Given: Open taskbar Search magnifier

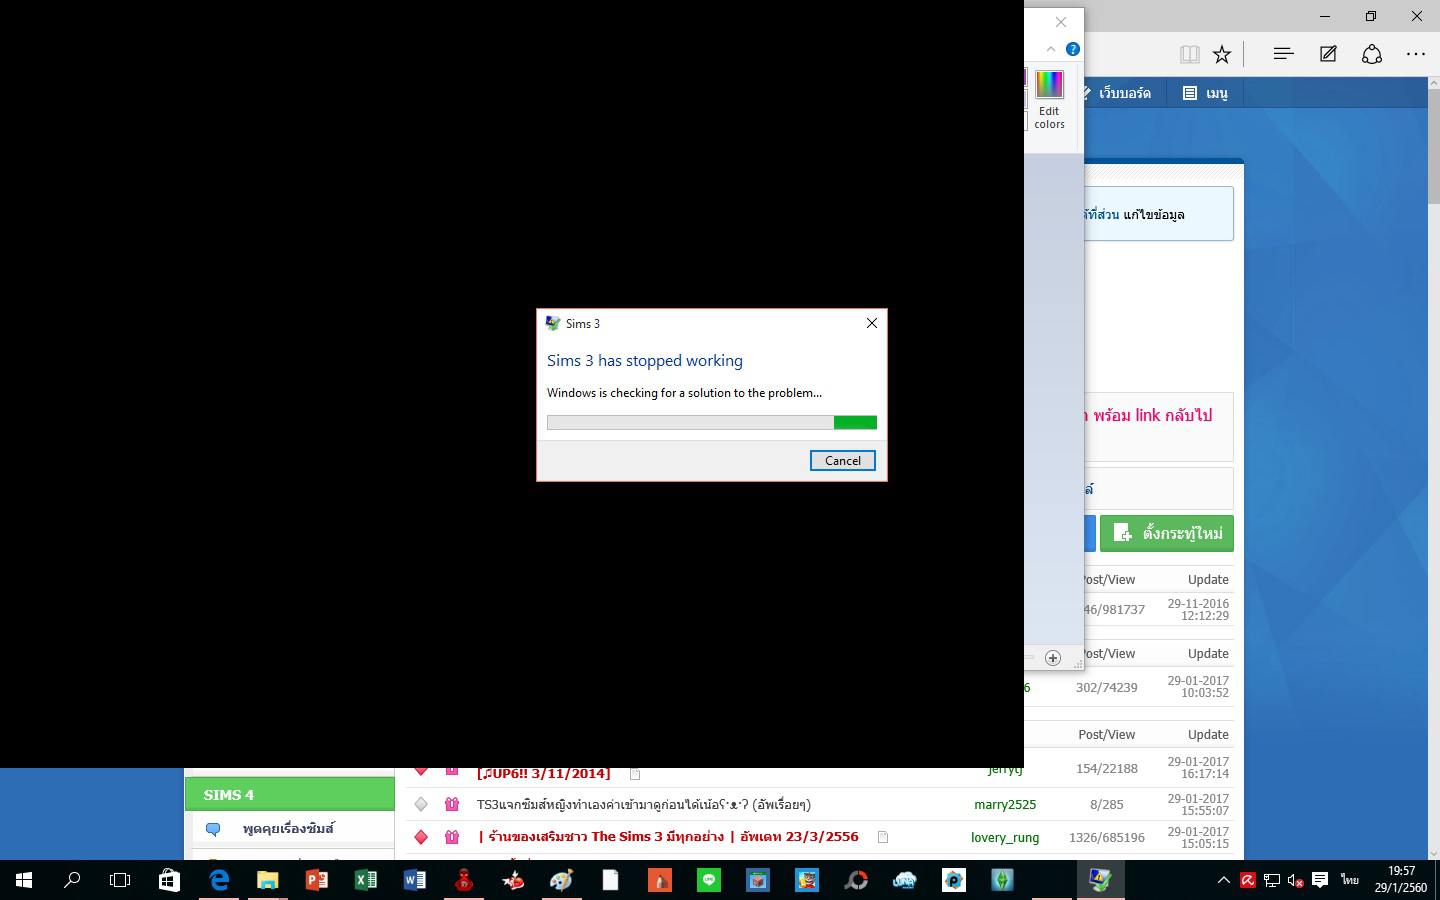Looking at the screenshot, I should tap(72, 880).
